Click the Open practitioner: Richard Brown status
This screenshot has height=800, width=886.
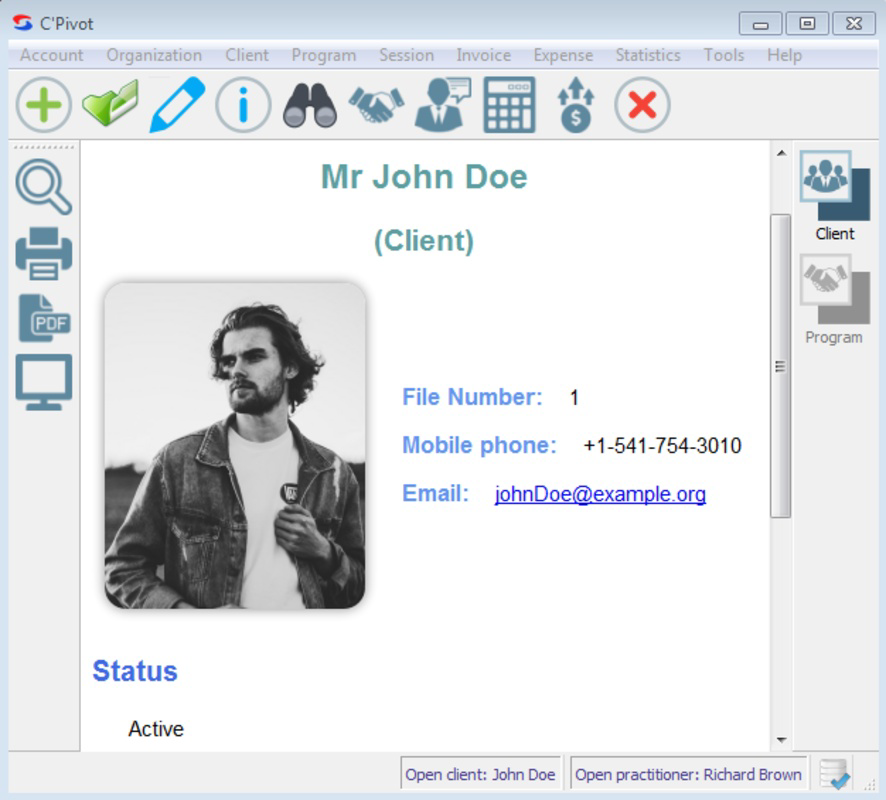[688, 775]
